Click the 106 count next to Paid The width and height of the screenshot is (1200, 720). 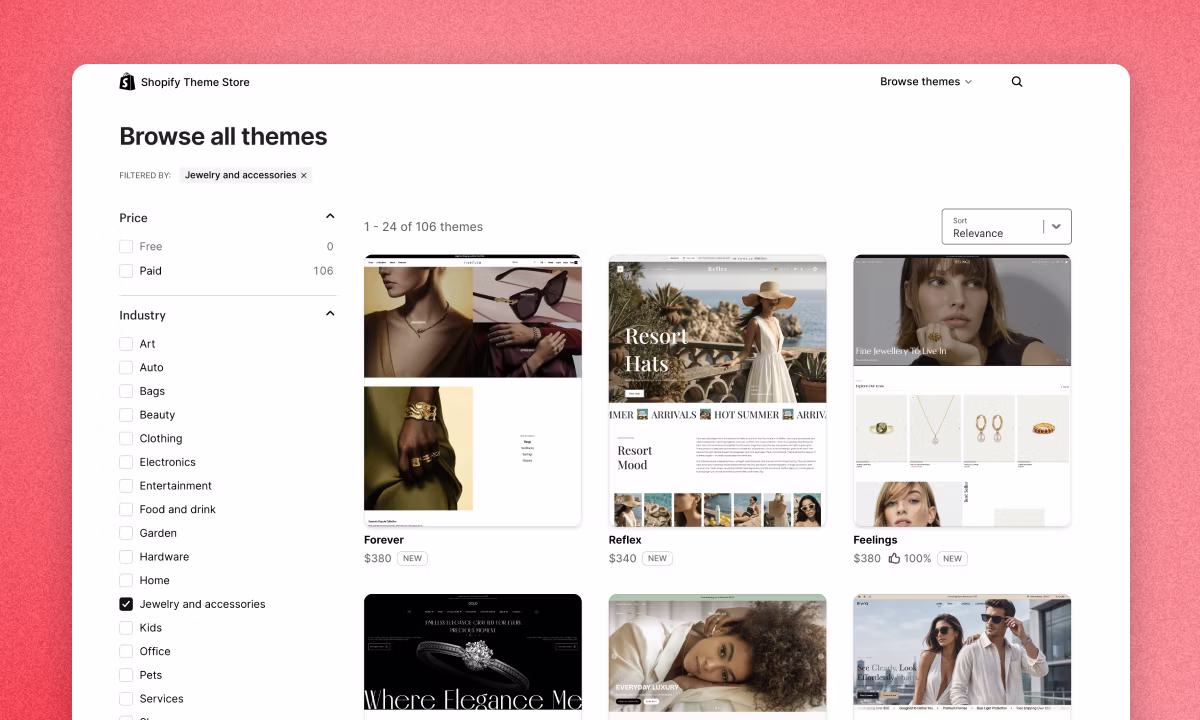[x=323, y=271]
